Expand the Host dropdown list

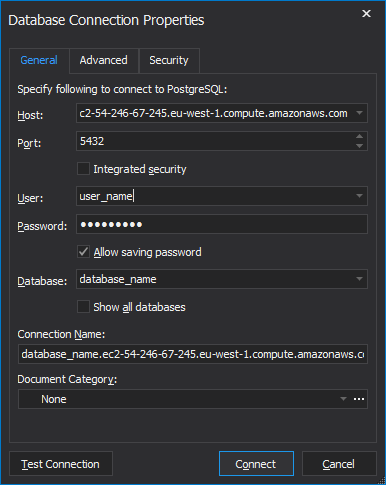pos(359,113)
